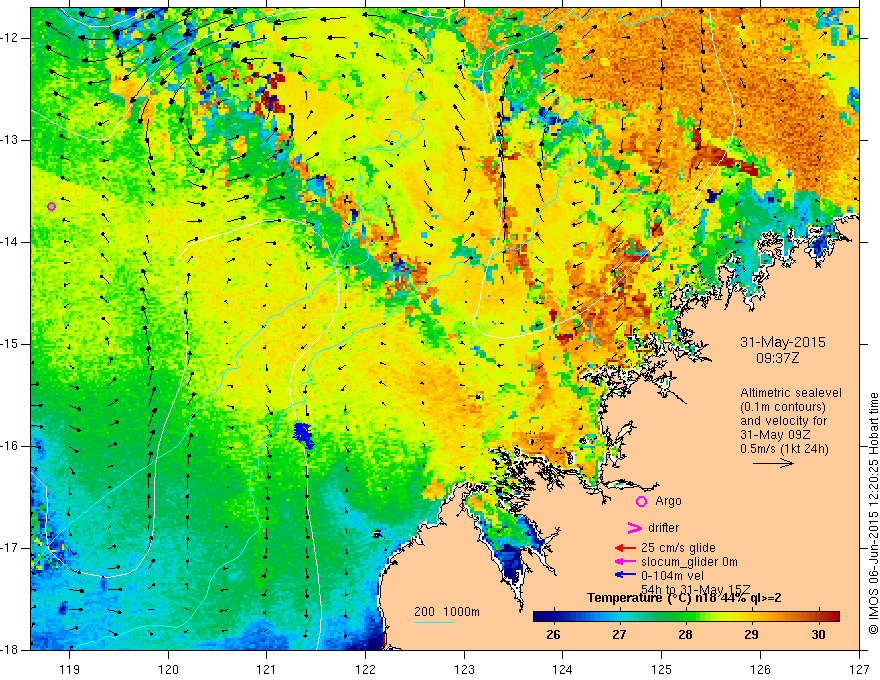Click the '28' colorbar tick label
This screenshot has height=680, width=880.
(x=685, y=635)
